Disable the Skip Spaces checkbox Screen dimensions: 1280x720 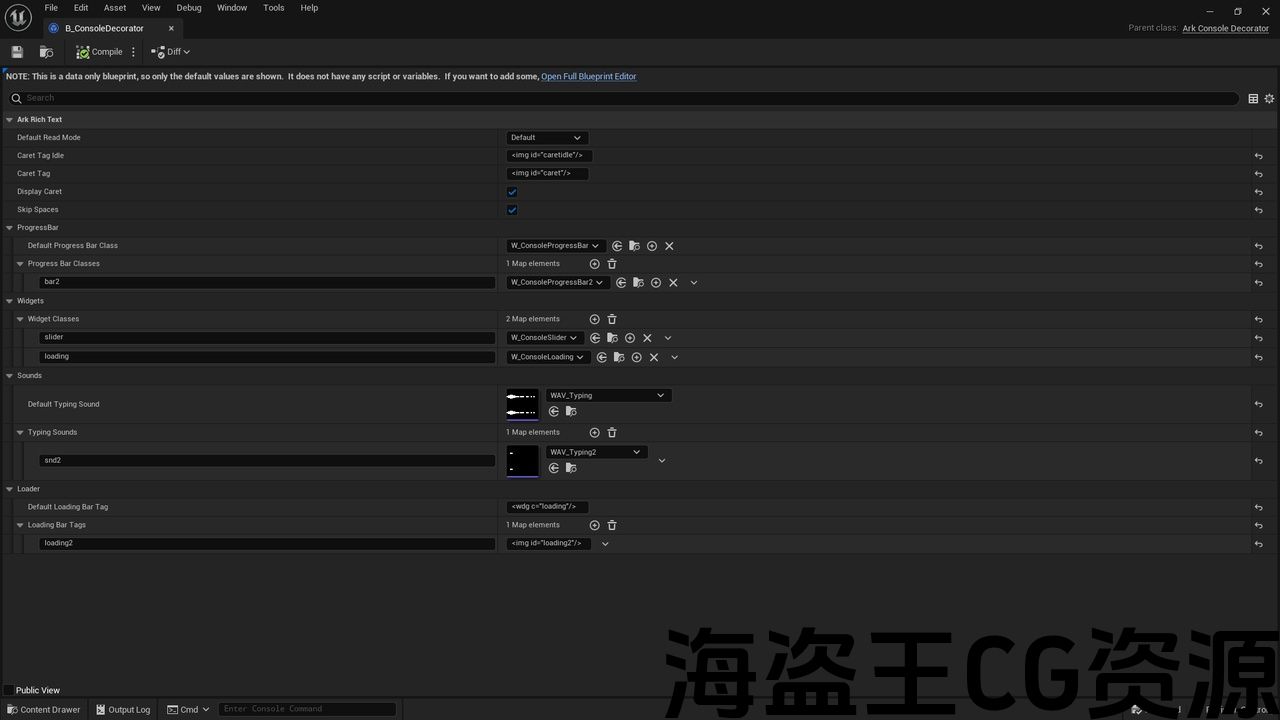(x=512, y=210)
